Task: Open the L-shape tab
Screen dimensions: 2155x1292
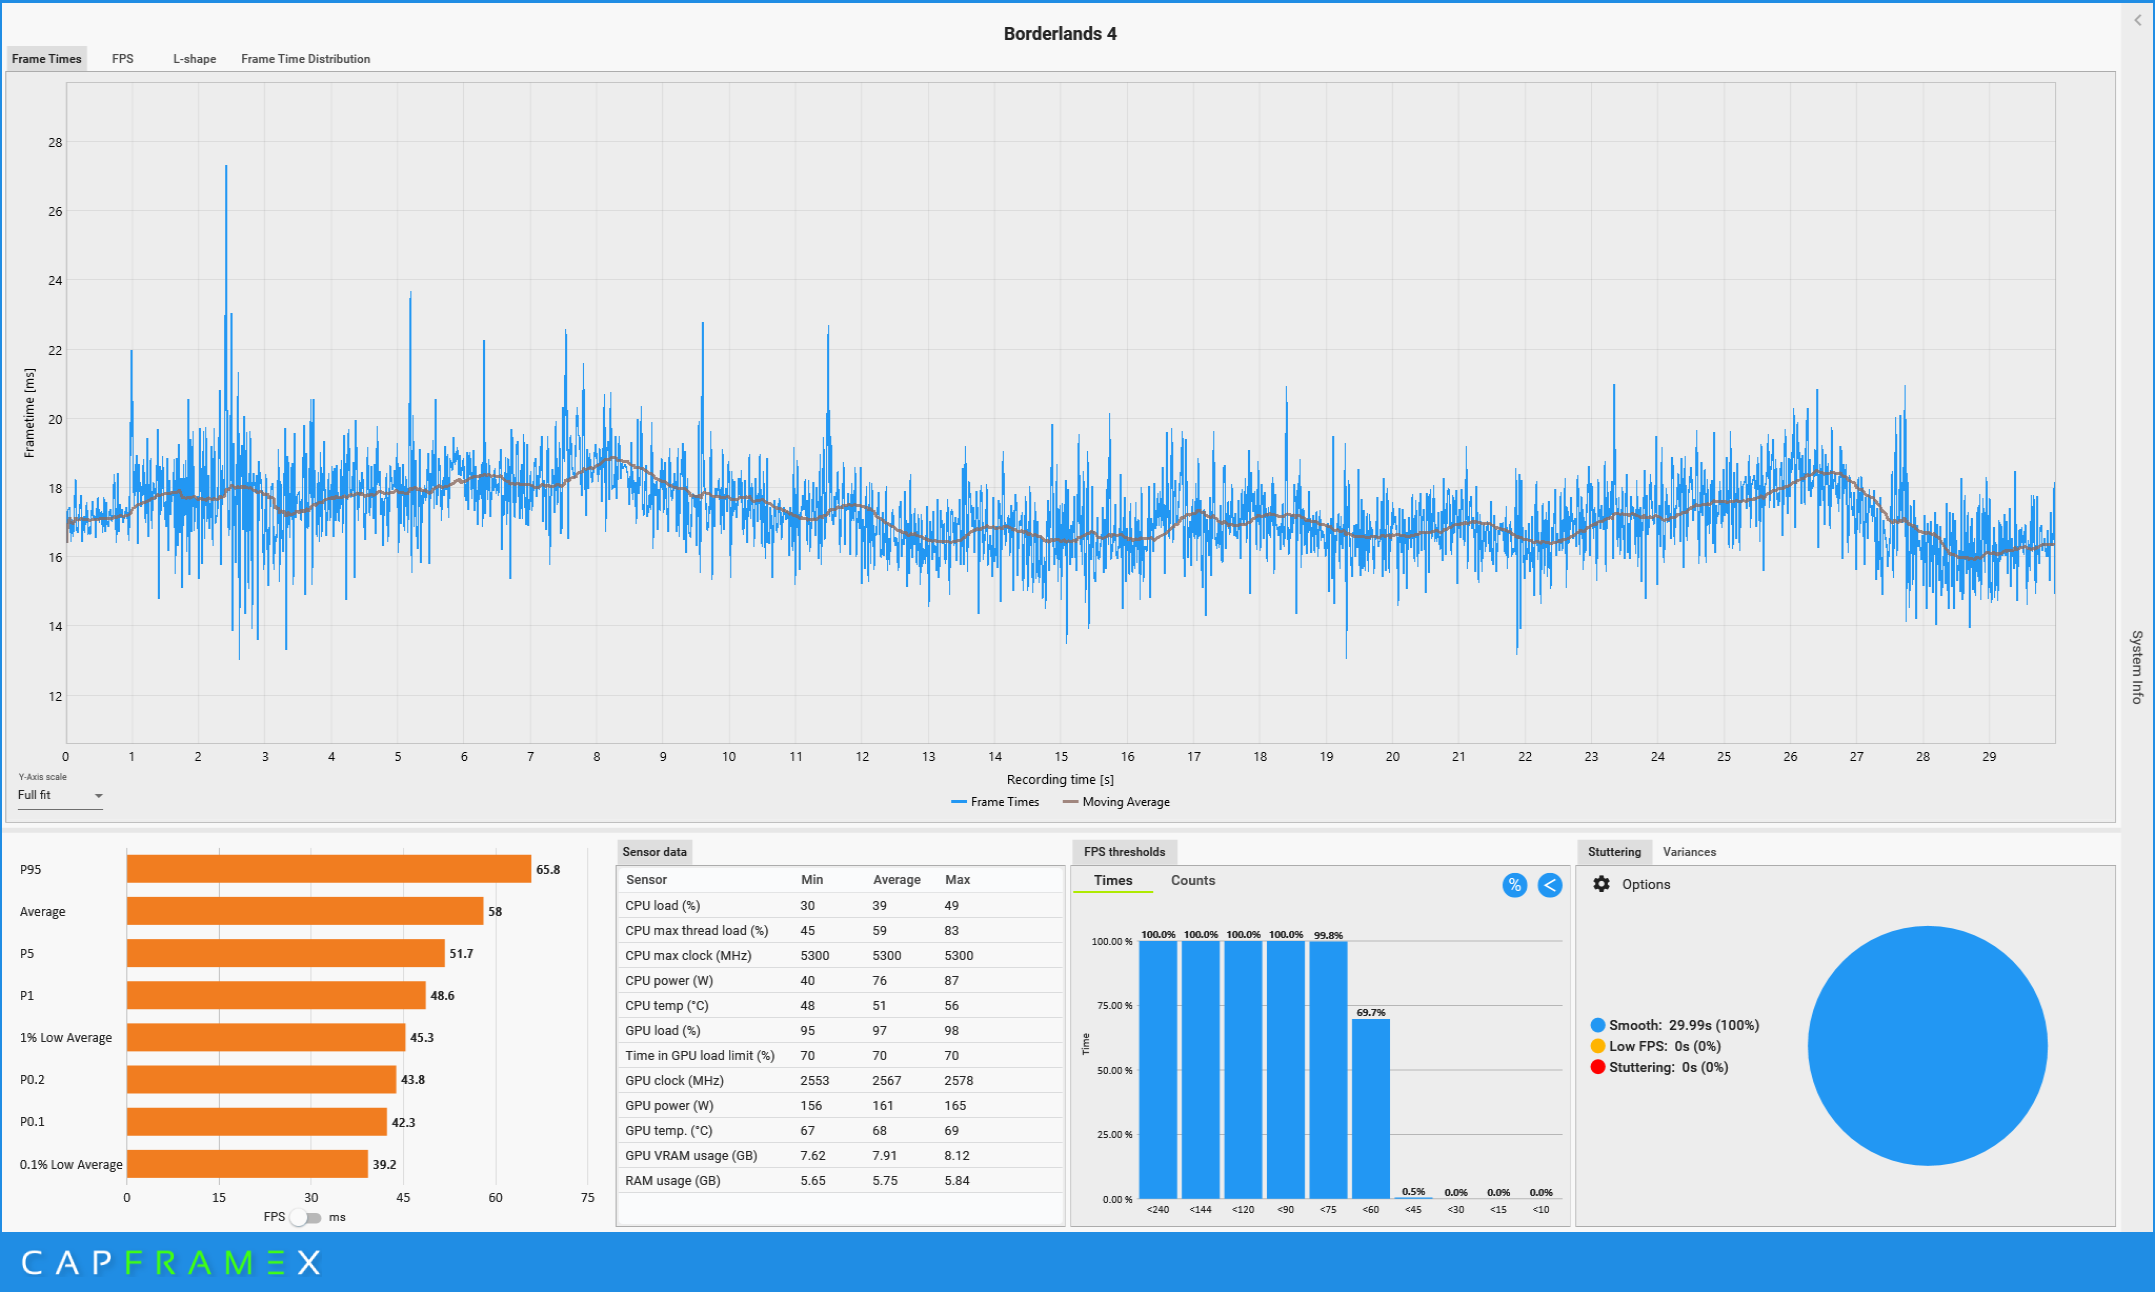Action: tap(194, 59)
